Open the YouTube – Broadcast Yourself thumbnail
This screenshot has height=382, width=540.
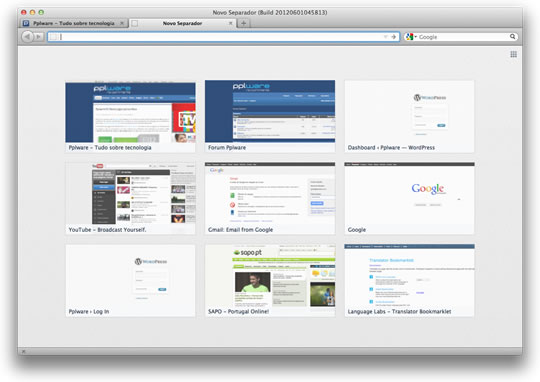(131, 198)
